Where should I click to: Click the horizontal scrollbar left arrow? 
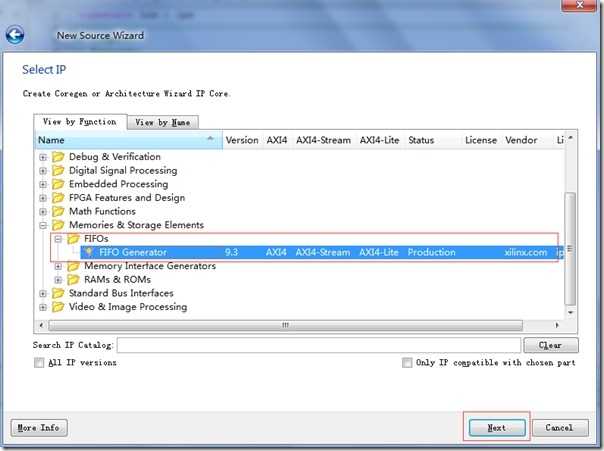pos(41,325)
